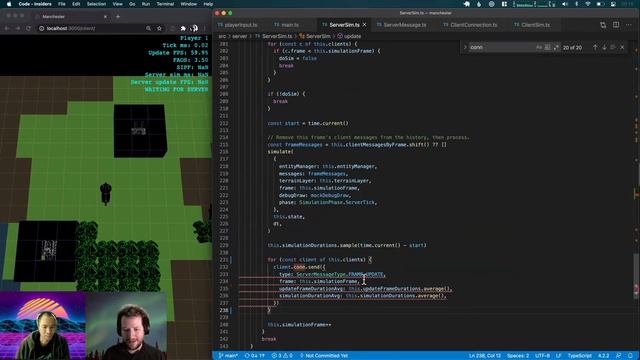
Task: Select the Manchester browser tab
Action: (70, 17)
